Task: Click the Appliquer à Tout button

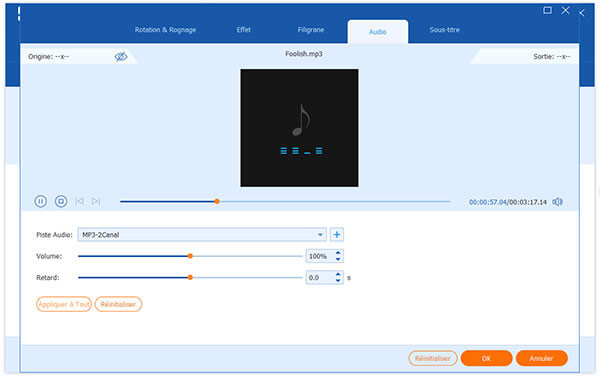Action: point(64,304)
